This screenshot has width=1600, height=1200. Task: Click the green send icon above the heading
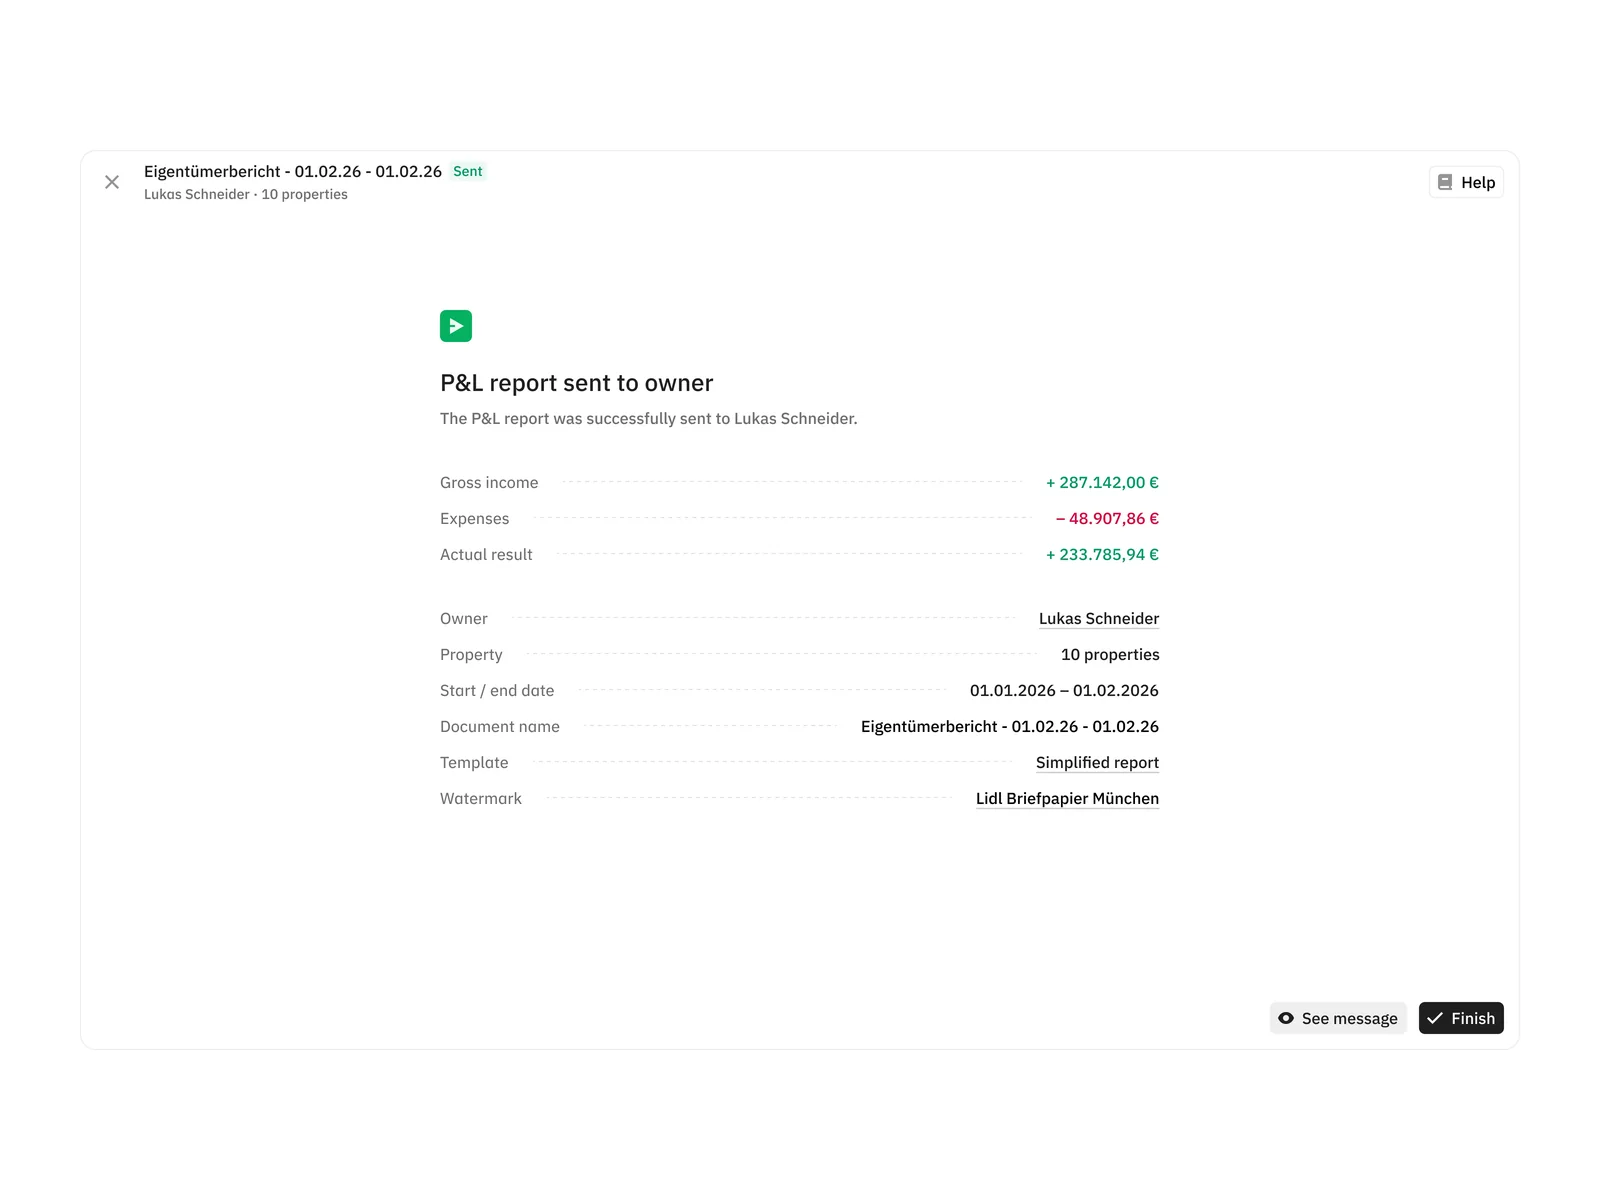point(456,326)
